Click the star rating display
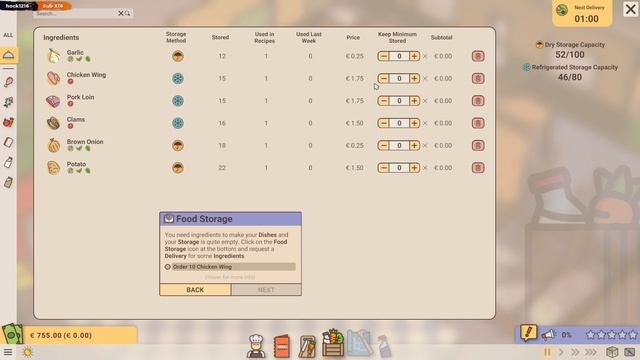 tap(611, 335)
